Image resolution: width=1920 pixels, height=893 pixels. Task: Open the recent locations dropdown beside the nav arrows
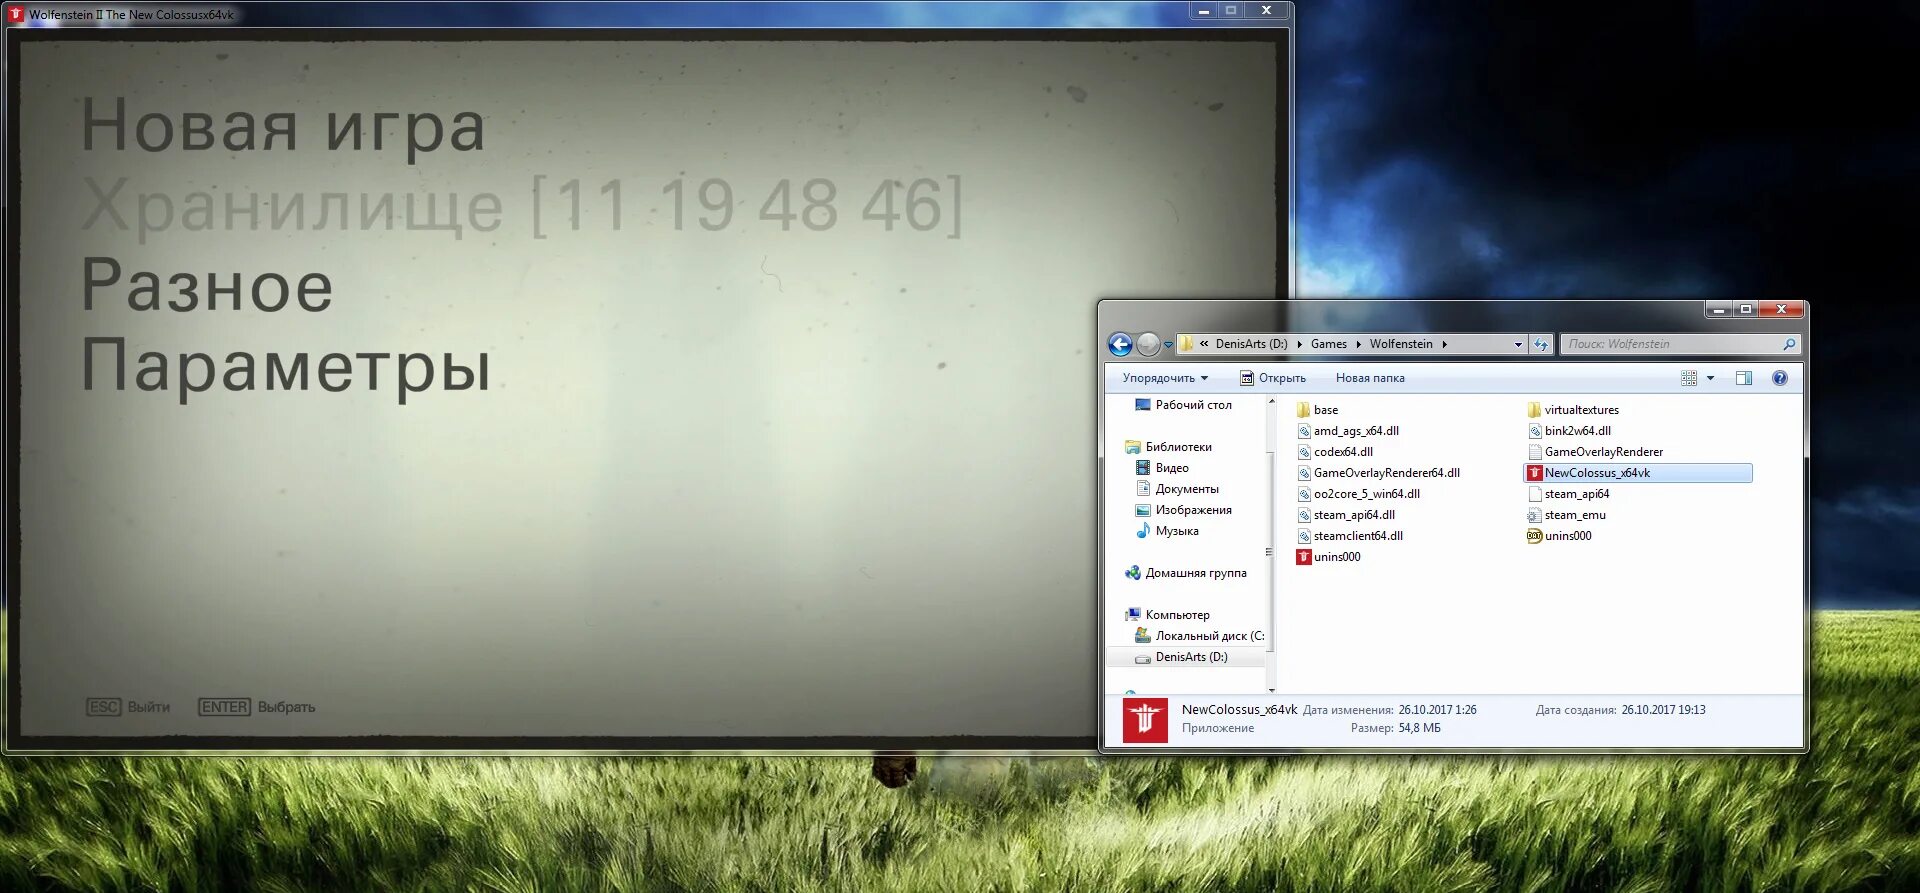[x=1168, y=345]
